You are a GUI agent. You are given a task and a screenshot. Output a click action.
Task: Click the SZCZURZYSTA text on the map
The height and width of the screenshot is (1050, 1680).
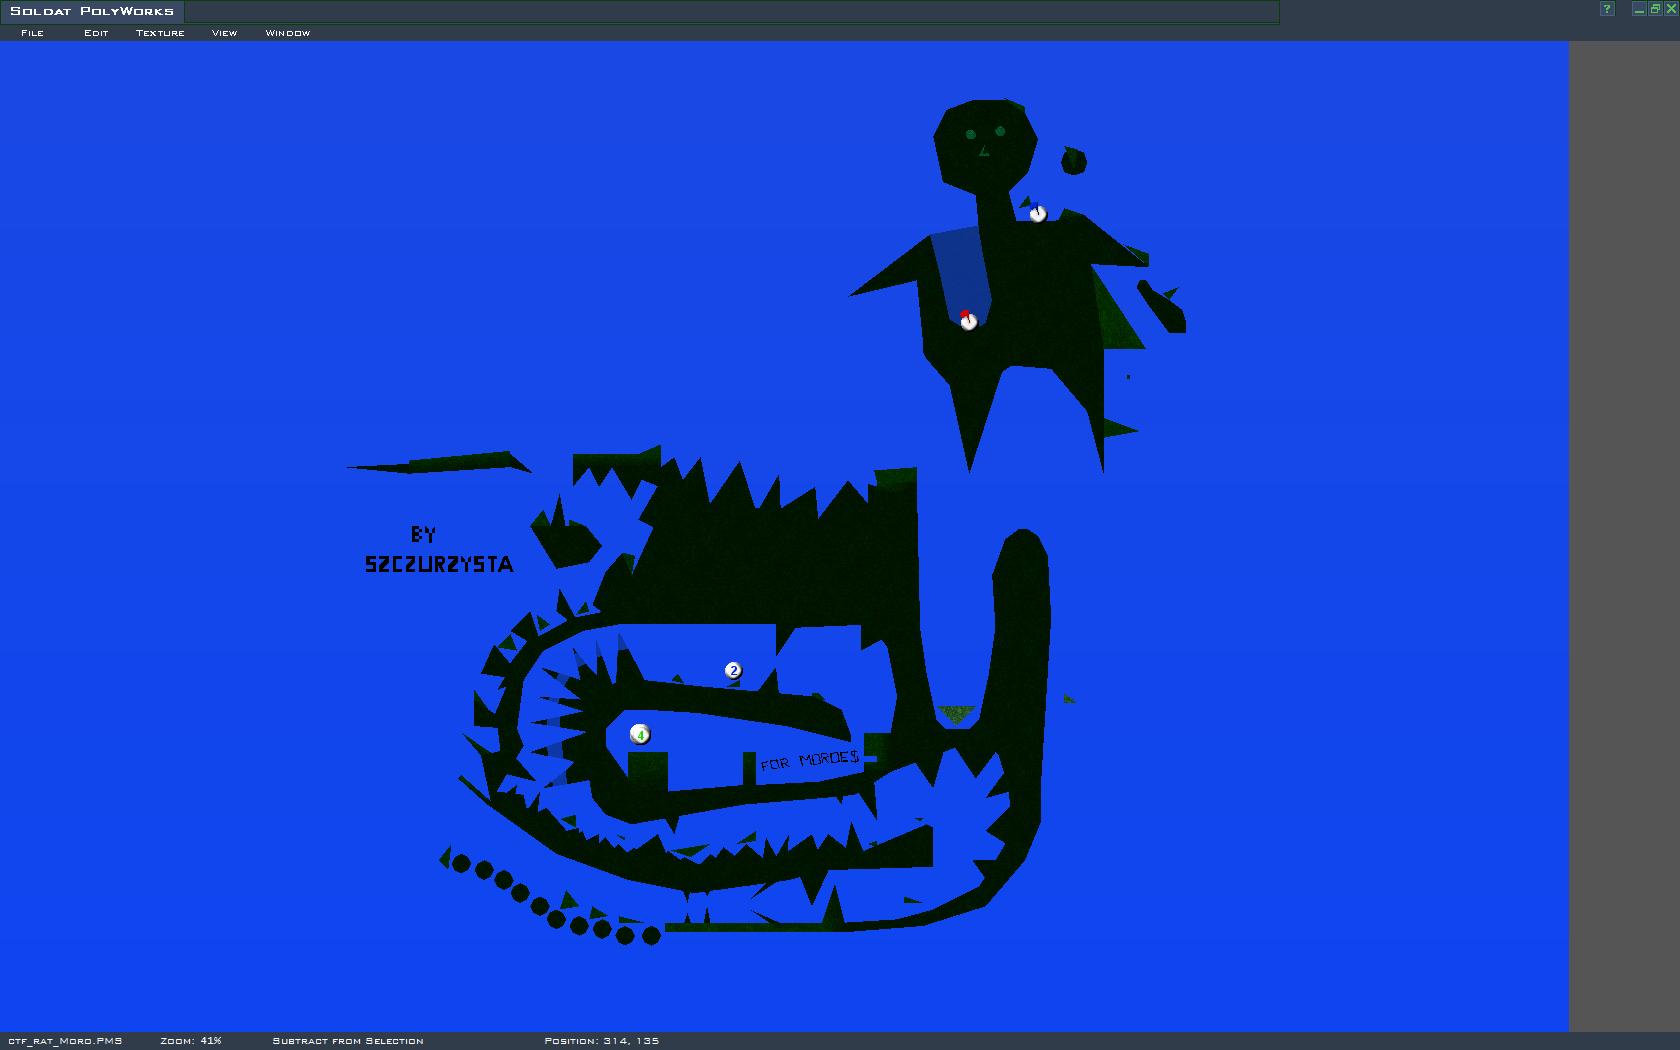[x=439, y=565]
